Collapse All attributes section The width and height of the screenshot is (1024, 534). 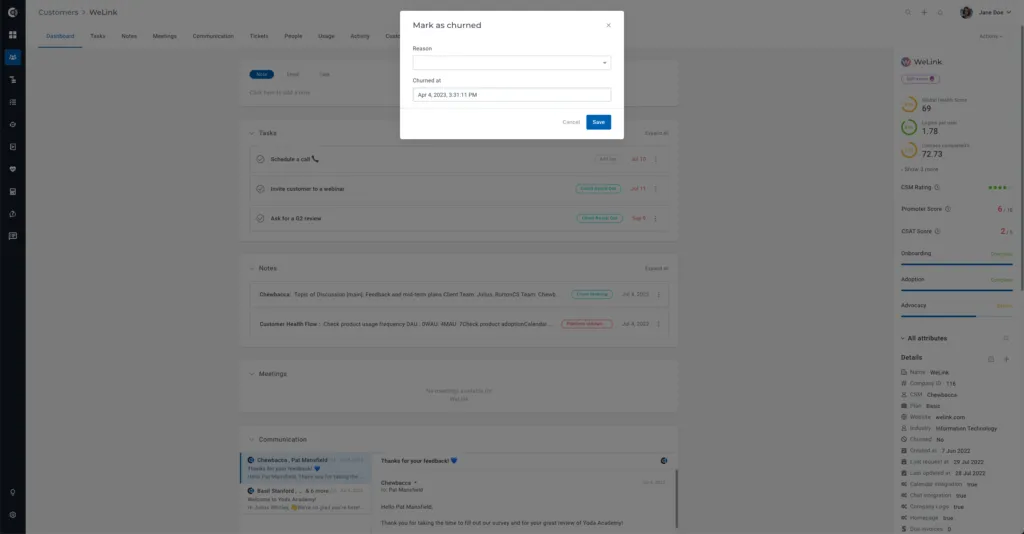pos(903,338)
